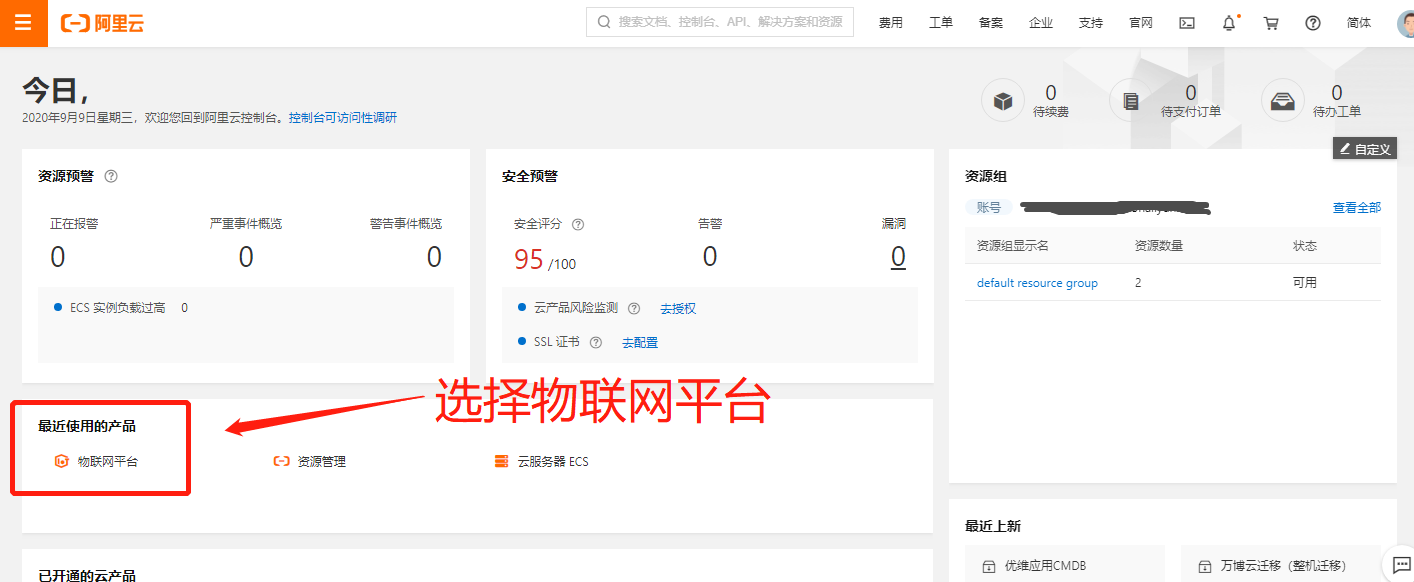The width and height of the screenshot is (1414, 582).
Task: Open the user avatar menu
Action: click(1406, 23)
